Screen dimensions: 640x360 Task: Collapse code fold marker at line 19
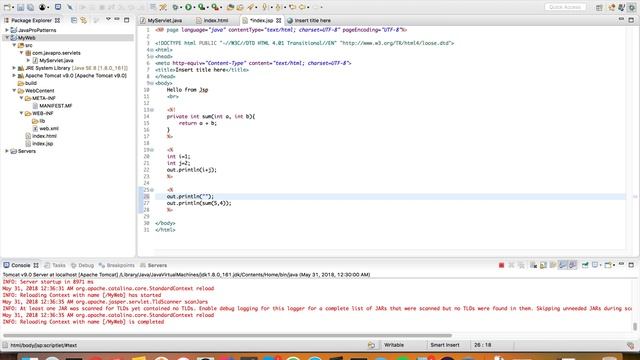click(x=152, y=150)
